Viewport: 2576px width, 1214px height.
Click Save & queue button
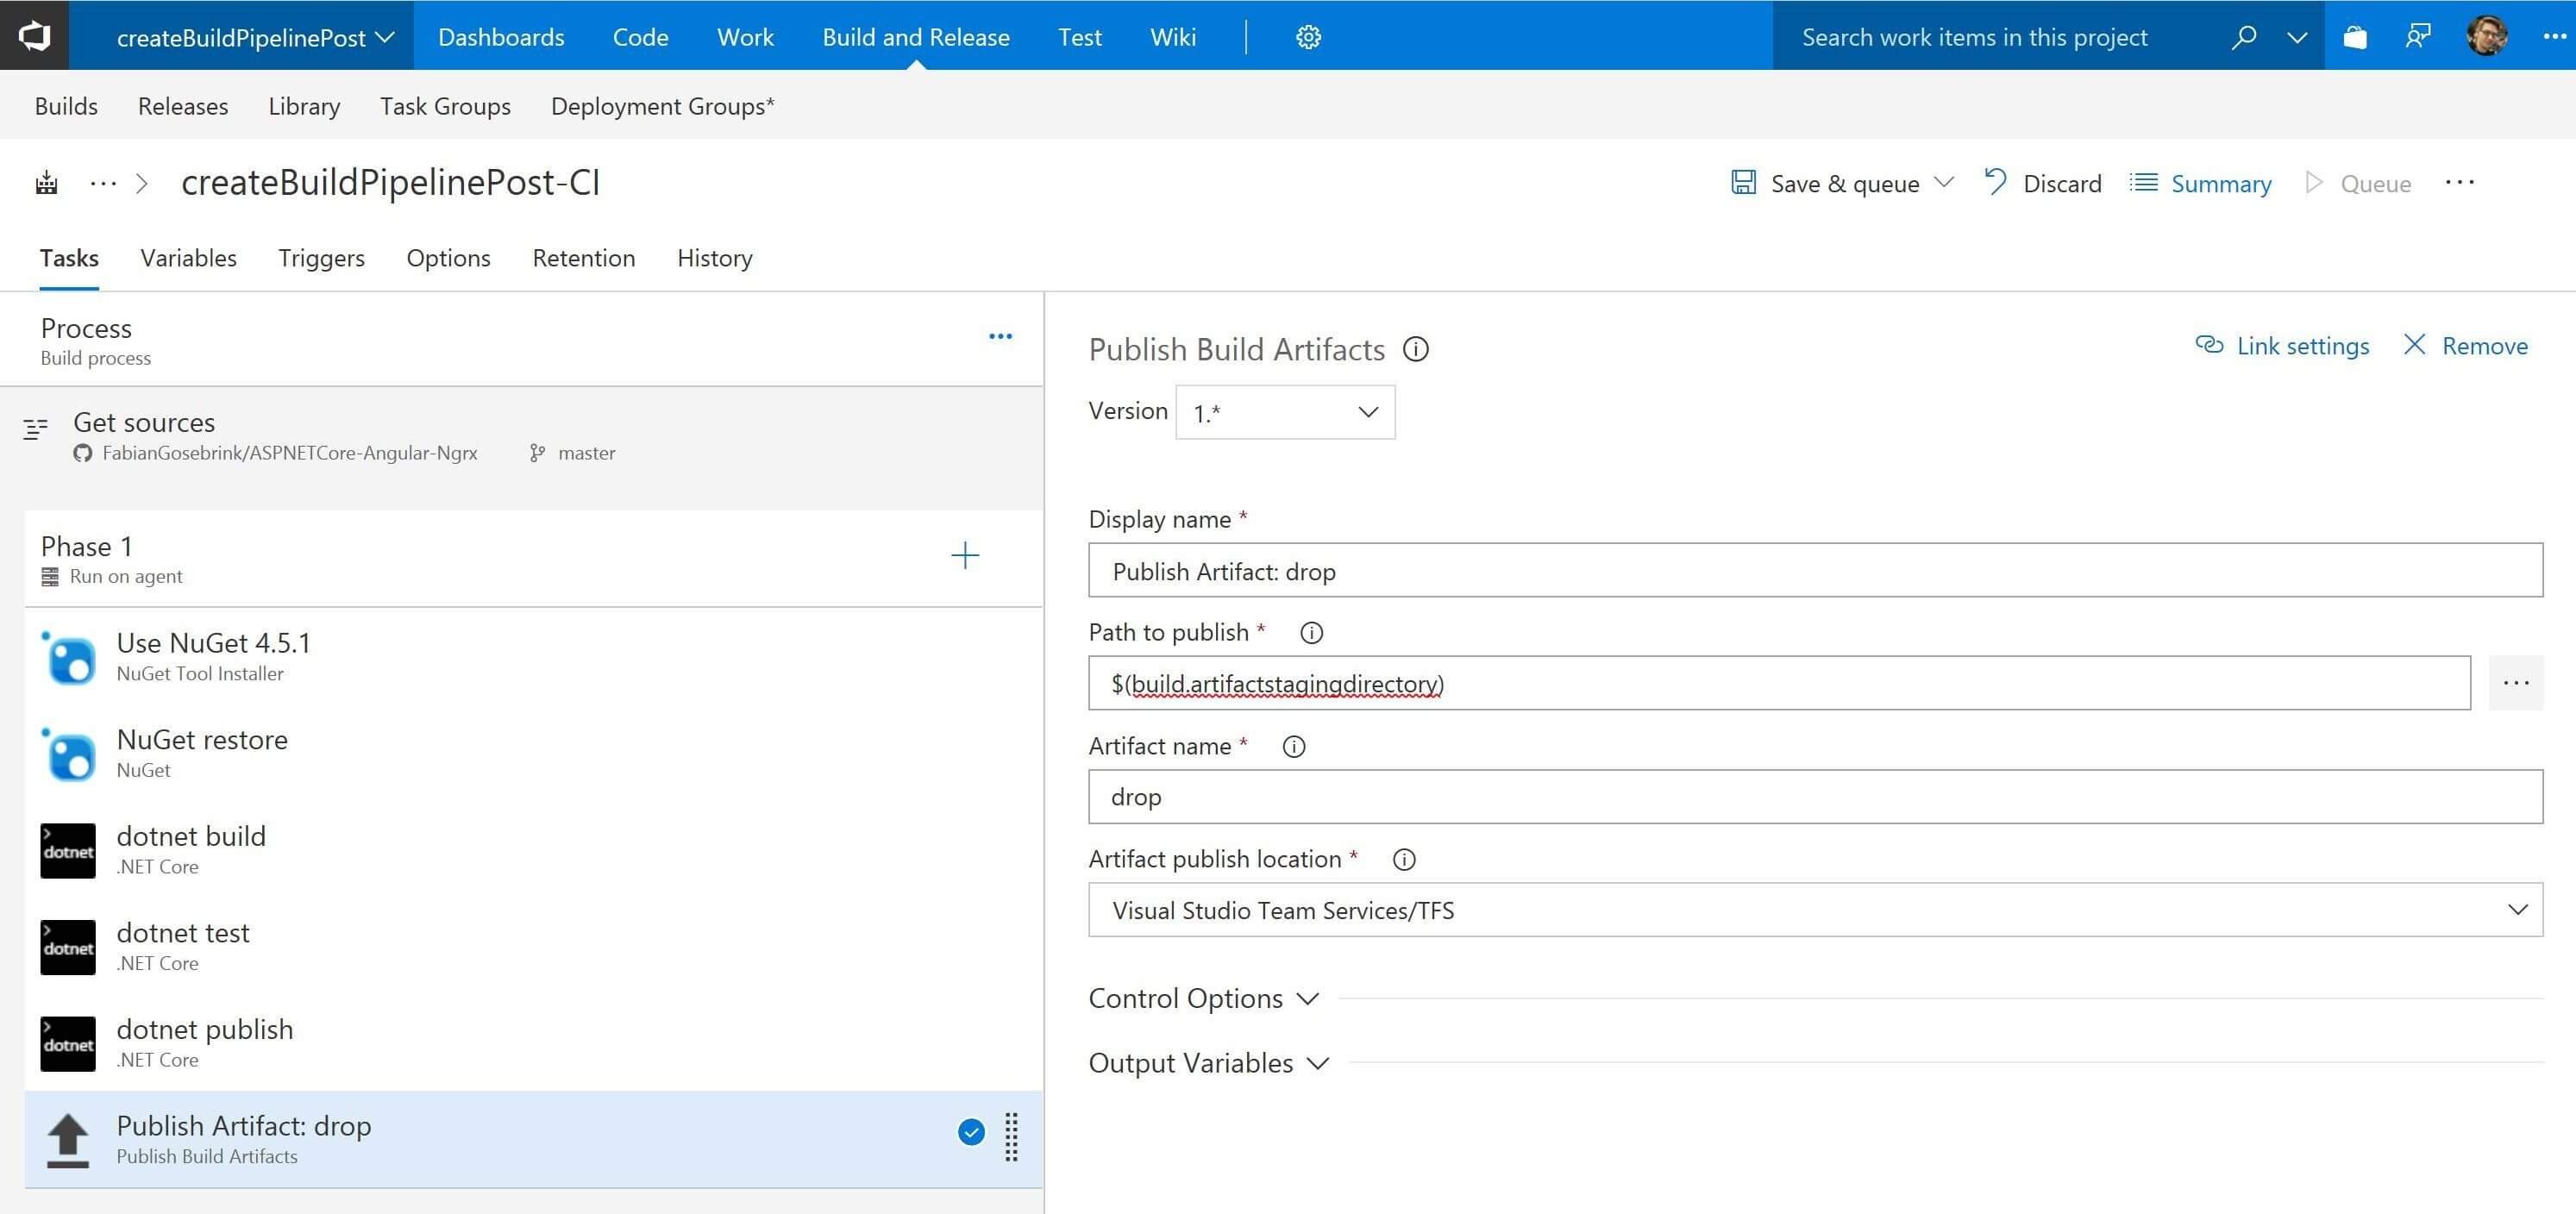coord(1824,183)
